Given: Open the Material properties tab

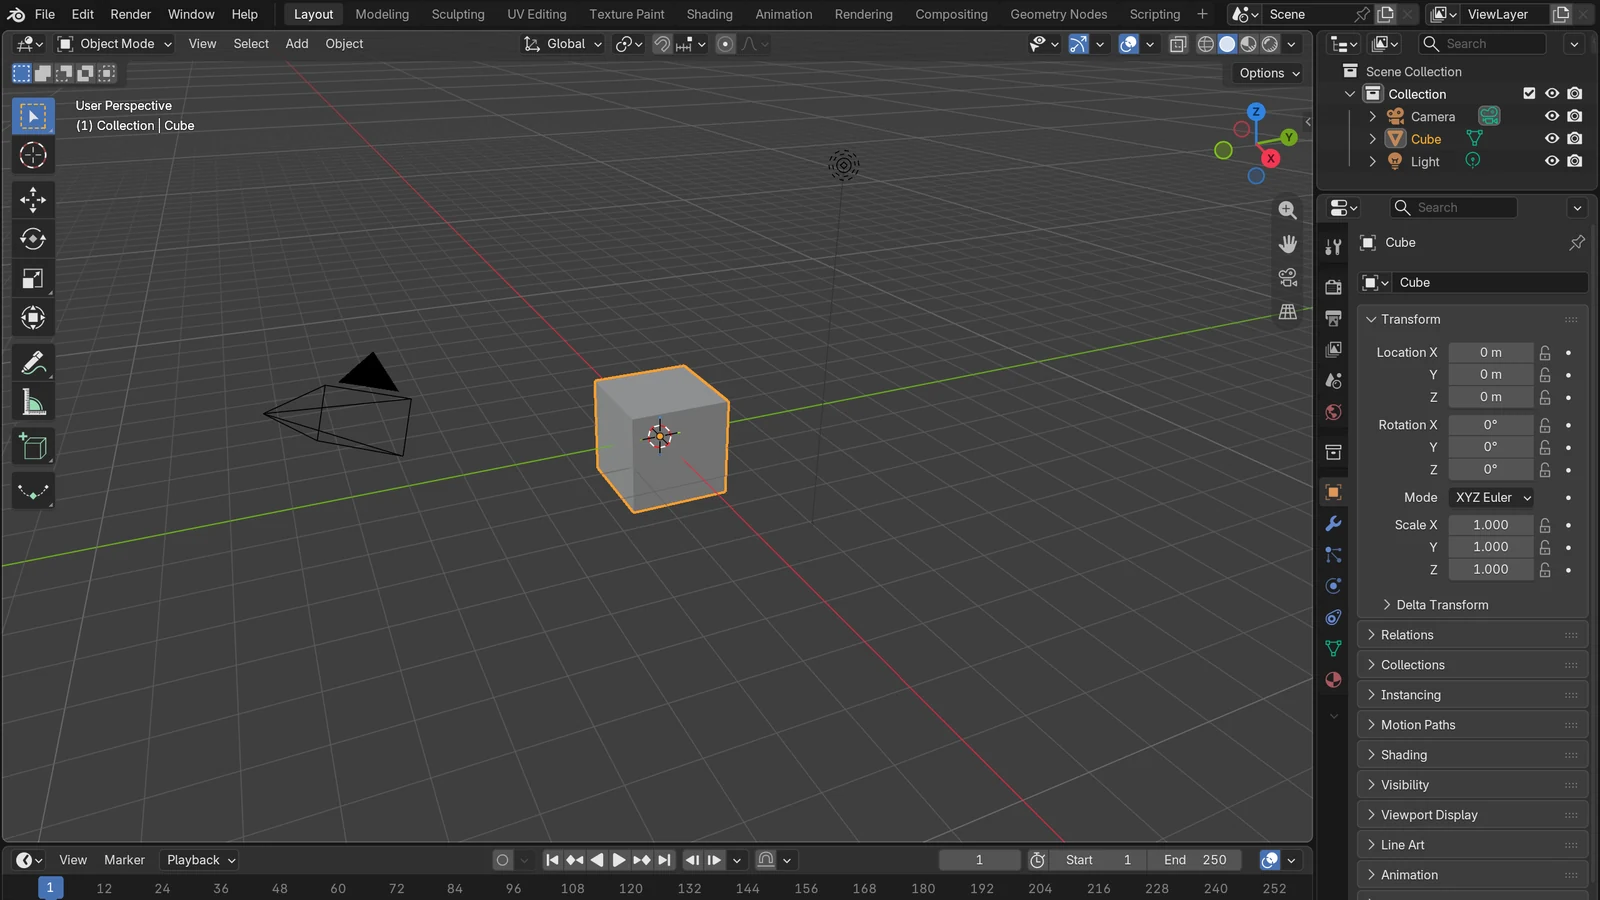Looking at the screenshot, I should coord(1333,680).
